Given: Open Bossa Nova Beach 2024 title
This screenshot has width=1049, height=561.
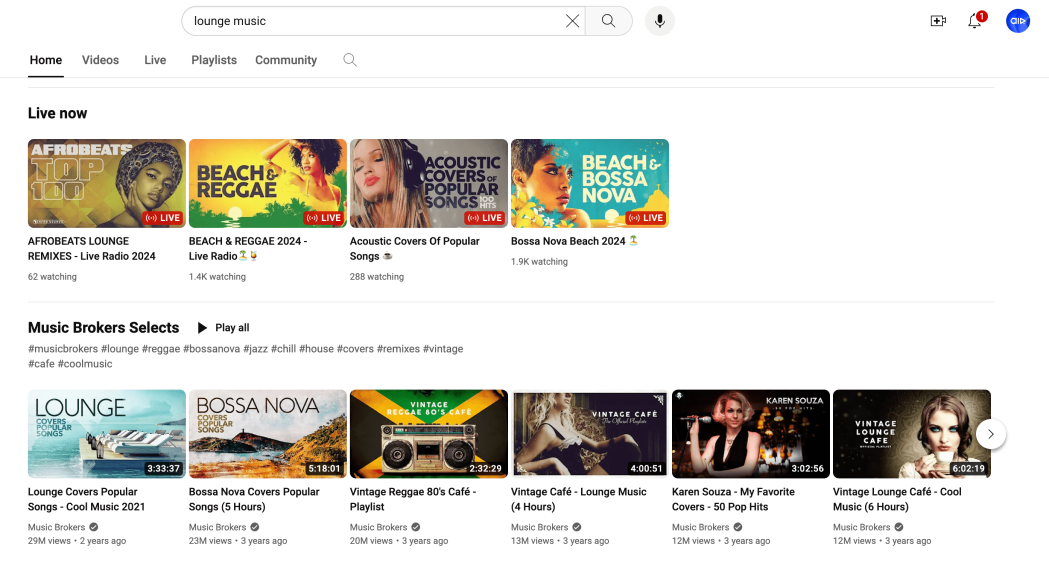Looking at the screenshot, I should (x=575, y=241).
